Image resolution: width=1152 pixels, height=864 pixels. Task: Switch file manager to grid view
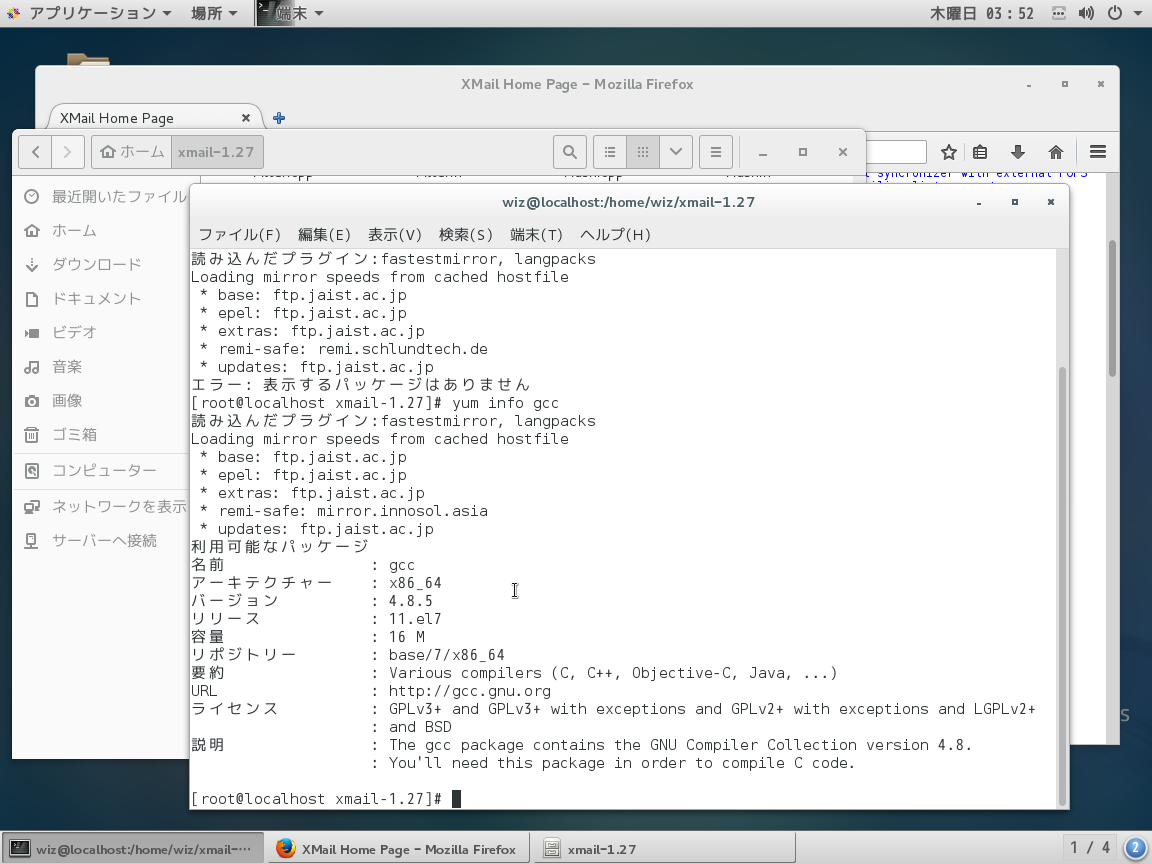pos(643,152)
